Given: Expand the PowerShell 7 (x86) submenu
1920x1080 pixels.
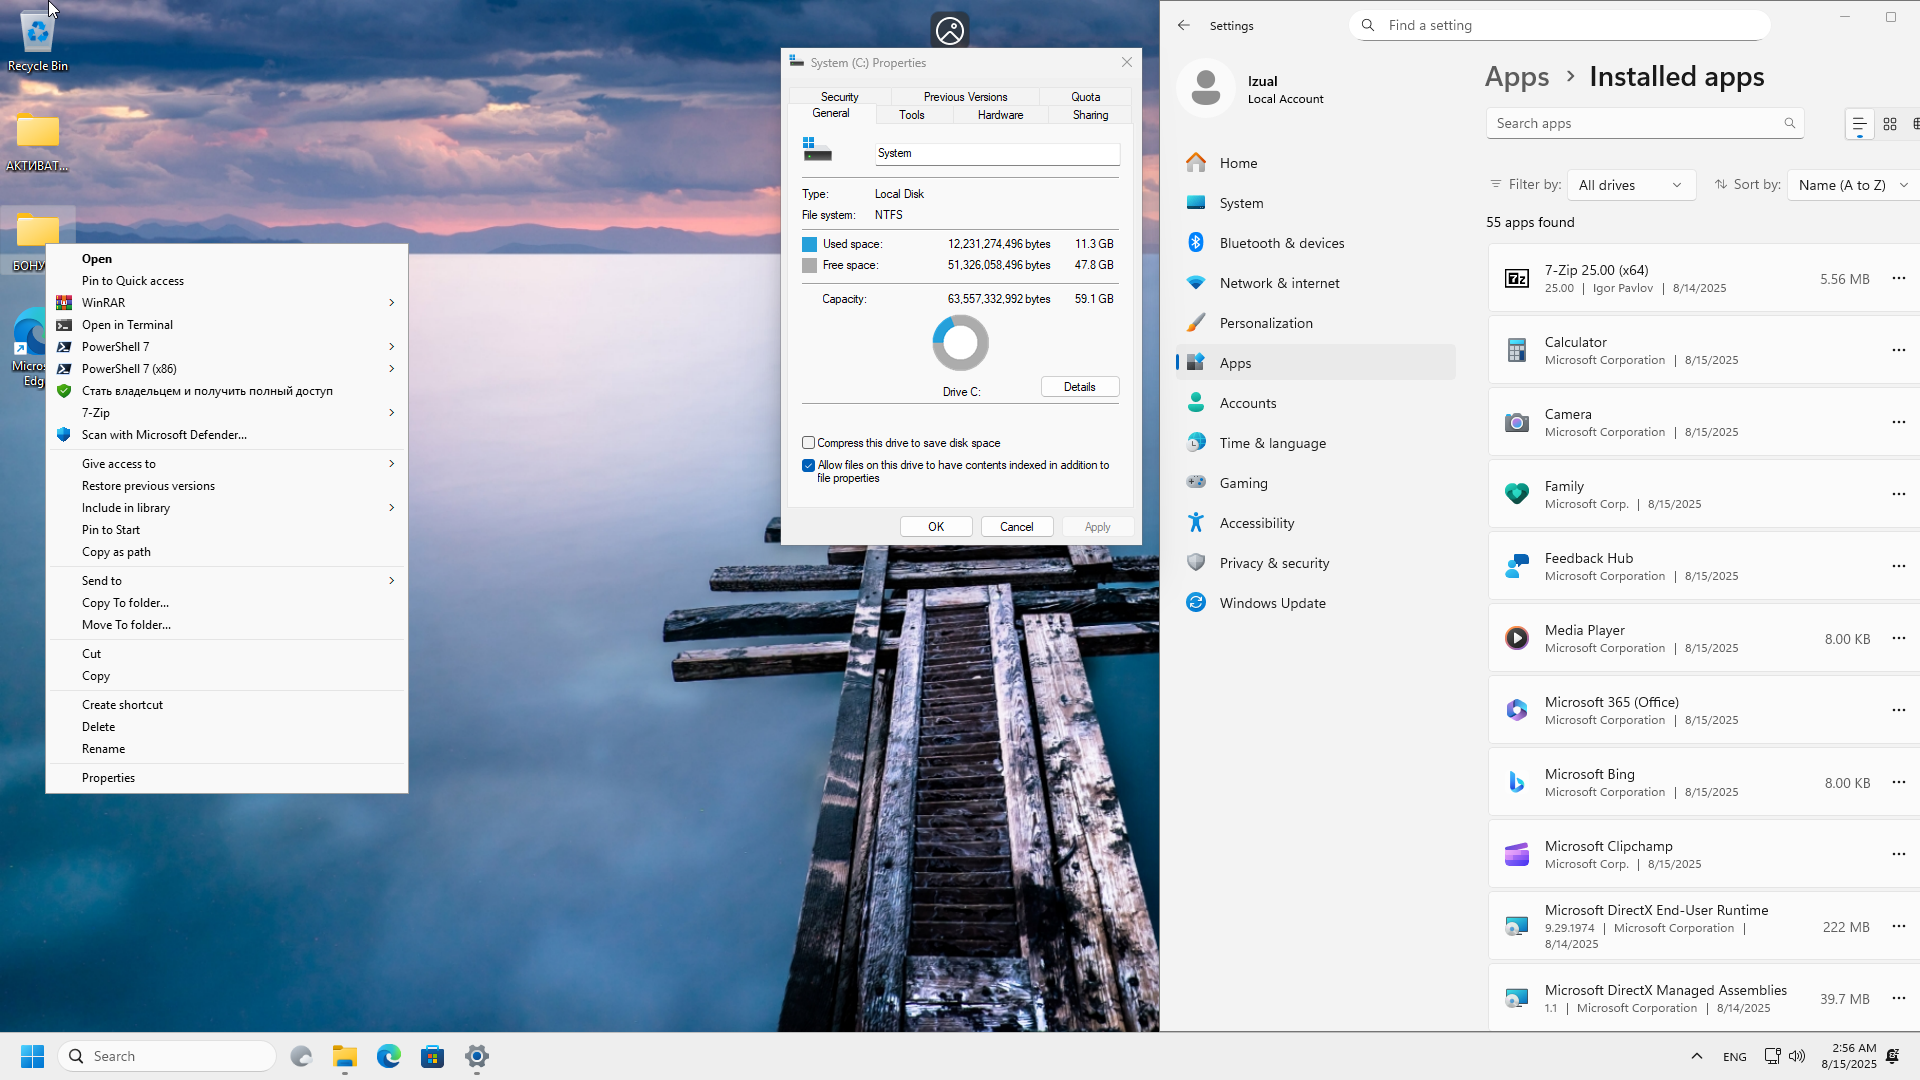Looking at the screenshot, I should click(x=227, y=369).
